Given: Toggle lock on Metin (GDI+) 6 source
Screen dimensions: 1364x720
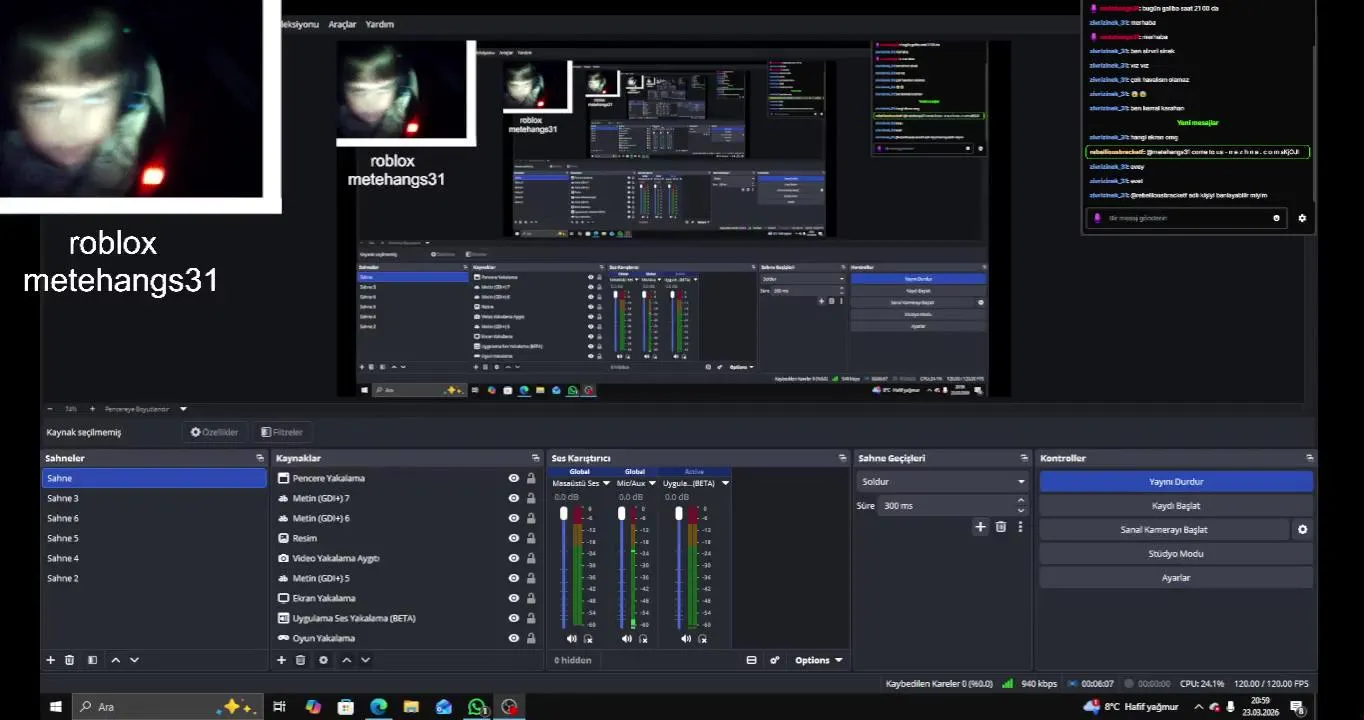Looking at the screenshot, I should (531, 518).
